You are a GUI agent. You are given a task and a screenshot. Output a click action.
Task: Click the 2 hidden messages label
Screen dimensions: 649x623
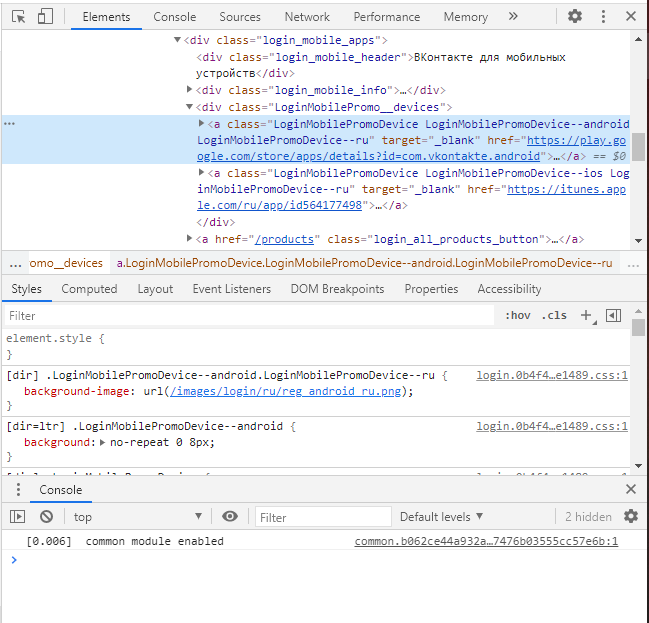[x=588, y=517]
